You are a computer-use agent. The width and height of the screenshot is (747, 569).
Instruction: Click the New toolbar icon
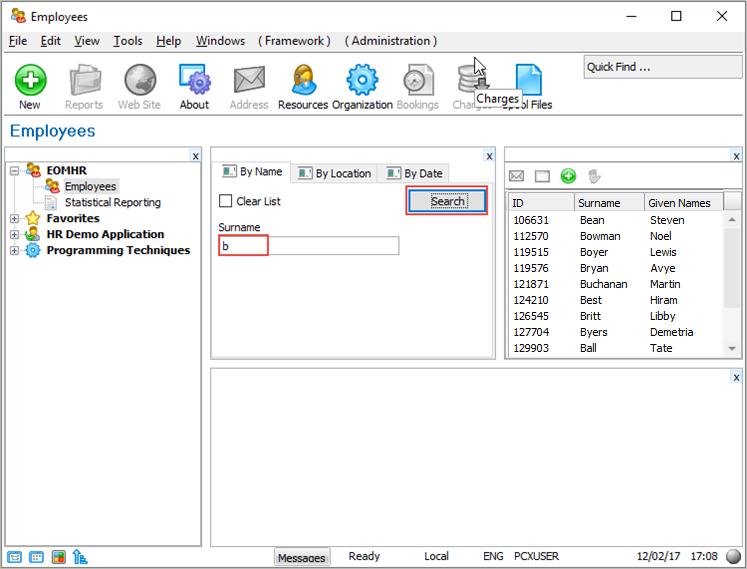(x=30, y=80)
